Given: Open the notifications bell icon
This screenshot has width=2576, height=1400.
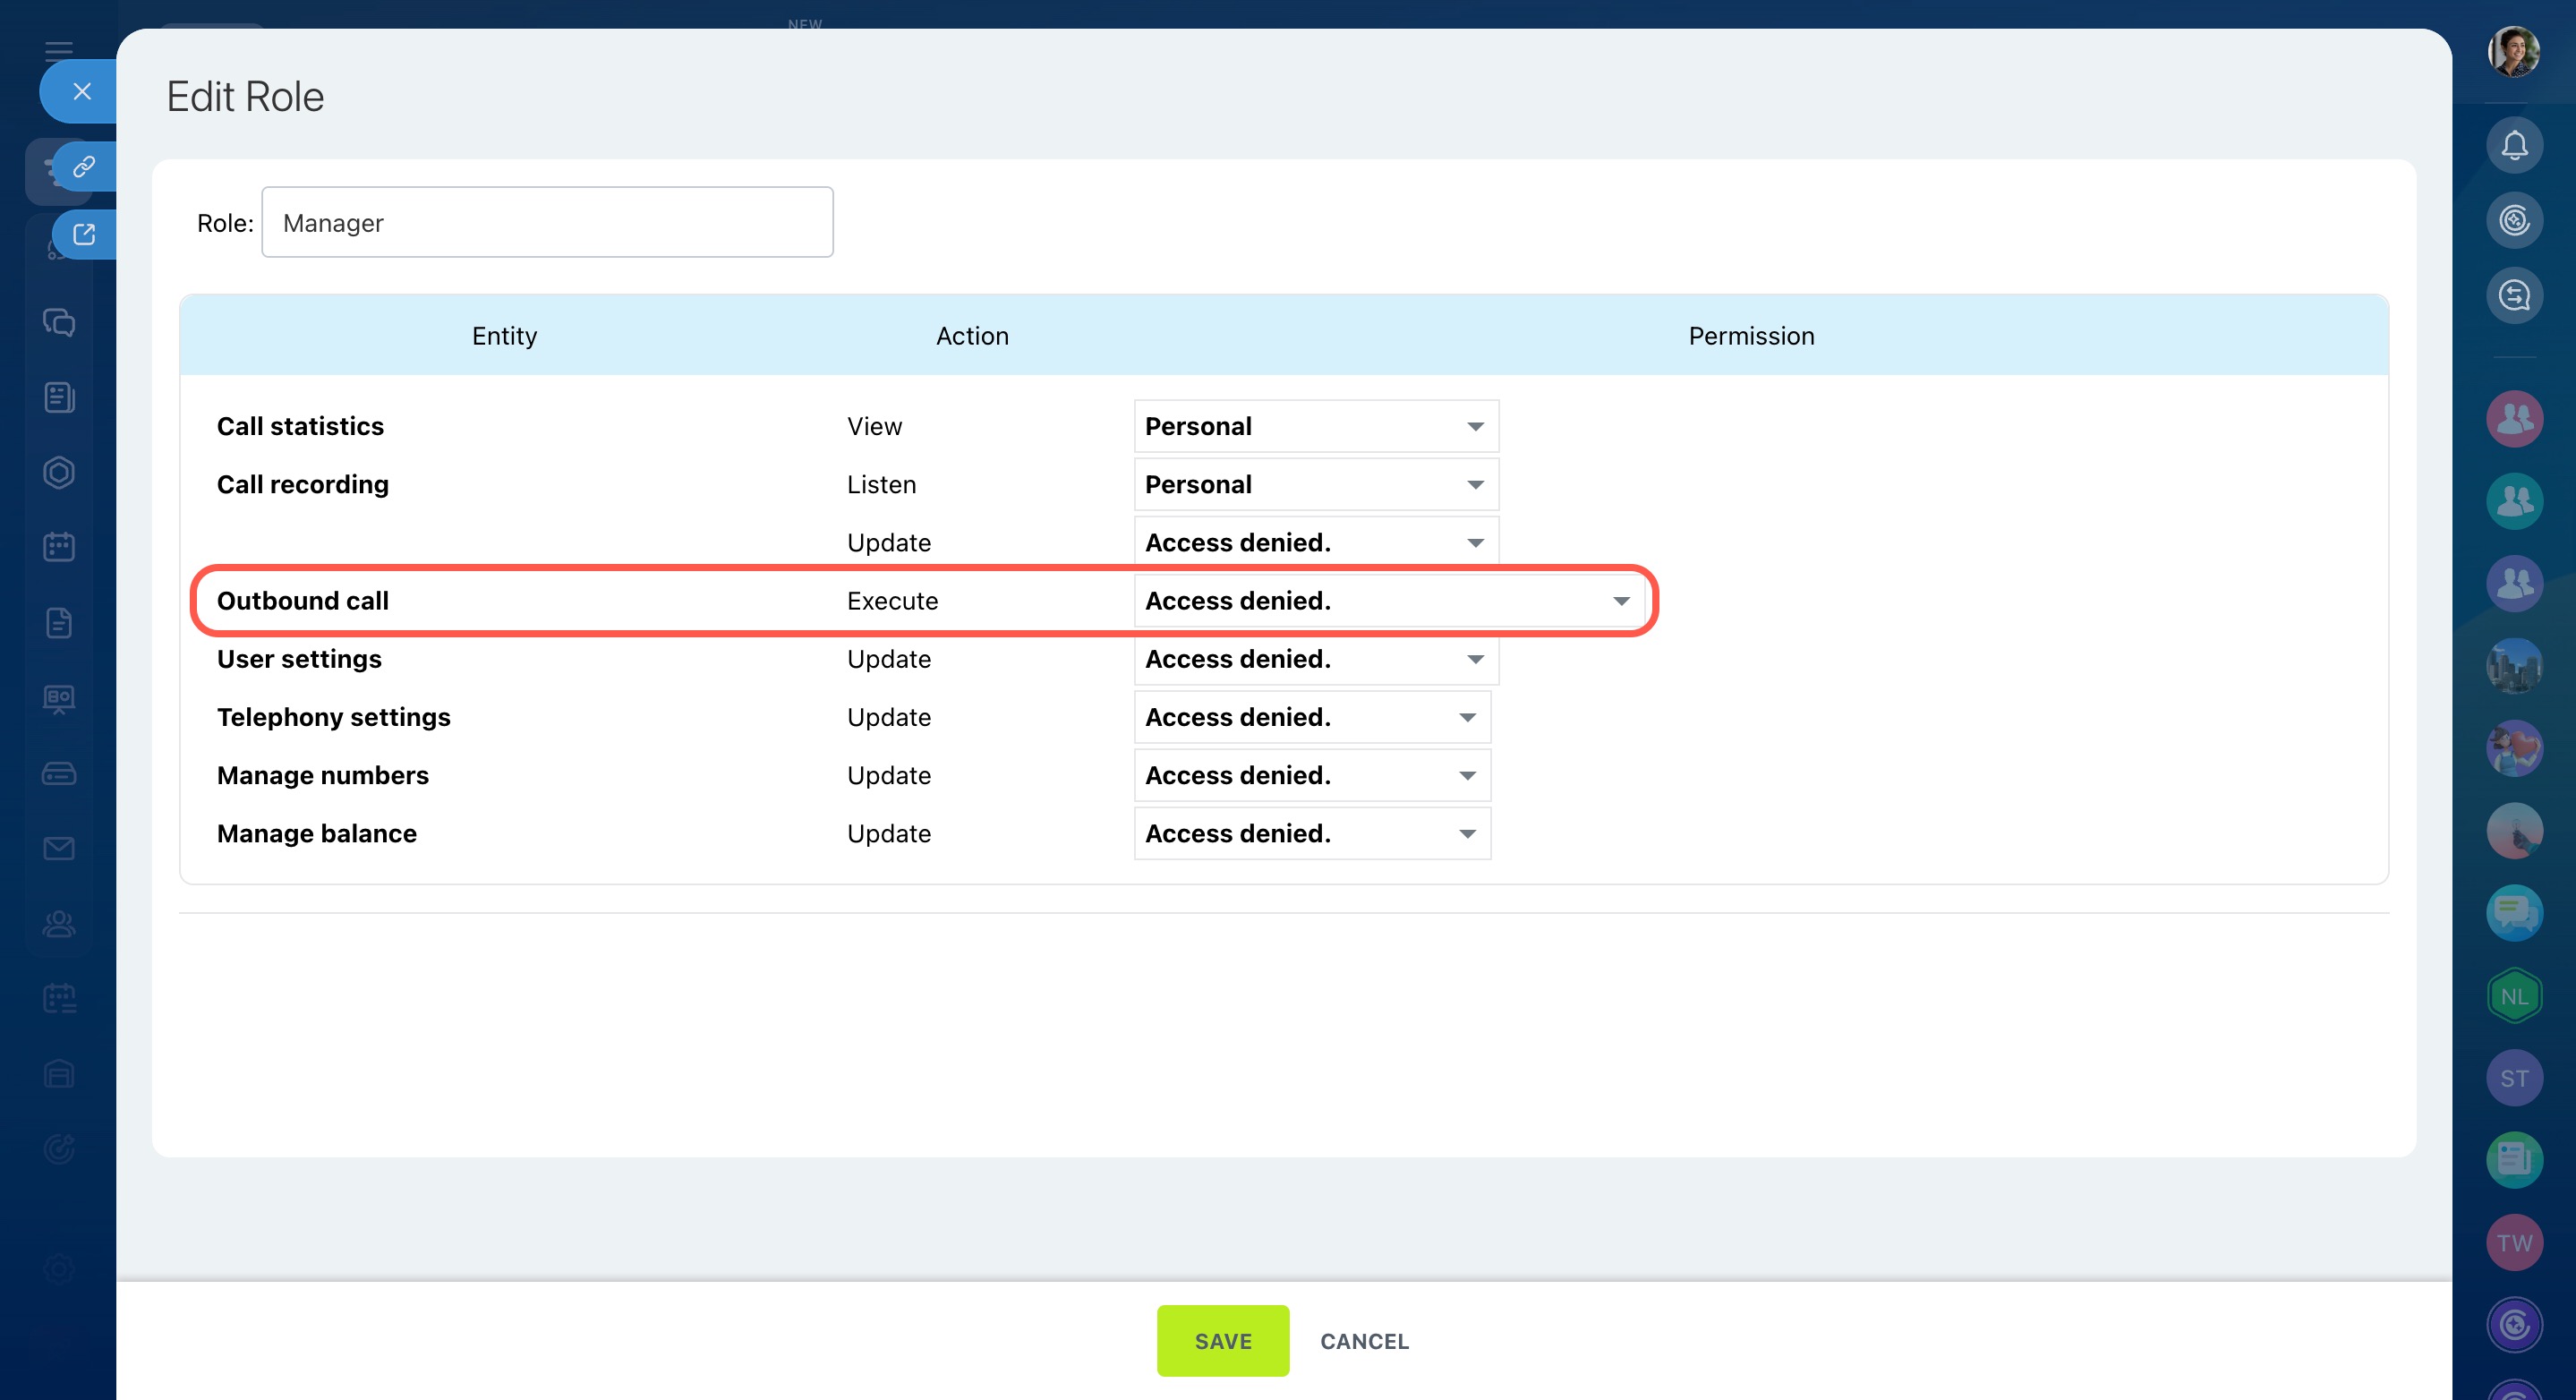Looking at the screenshot, I should coord(2513,146).
